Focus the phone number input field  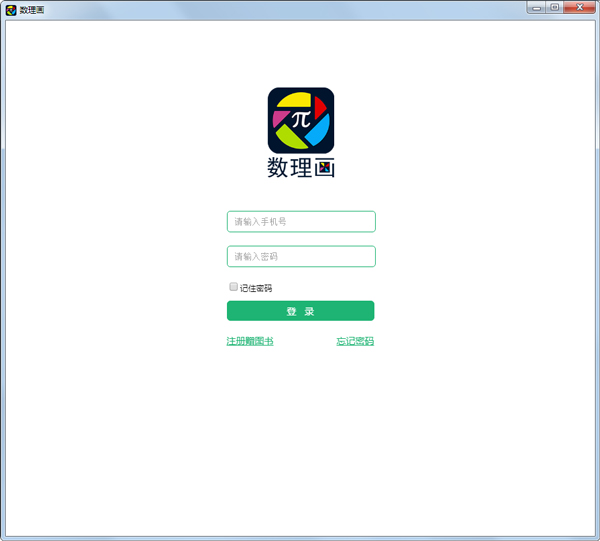(x=301, y=222)
